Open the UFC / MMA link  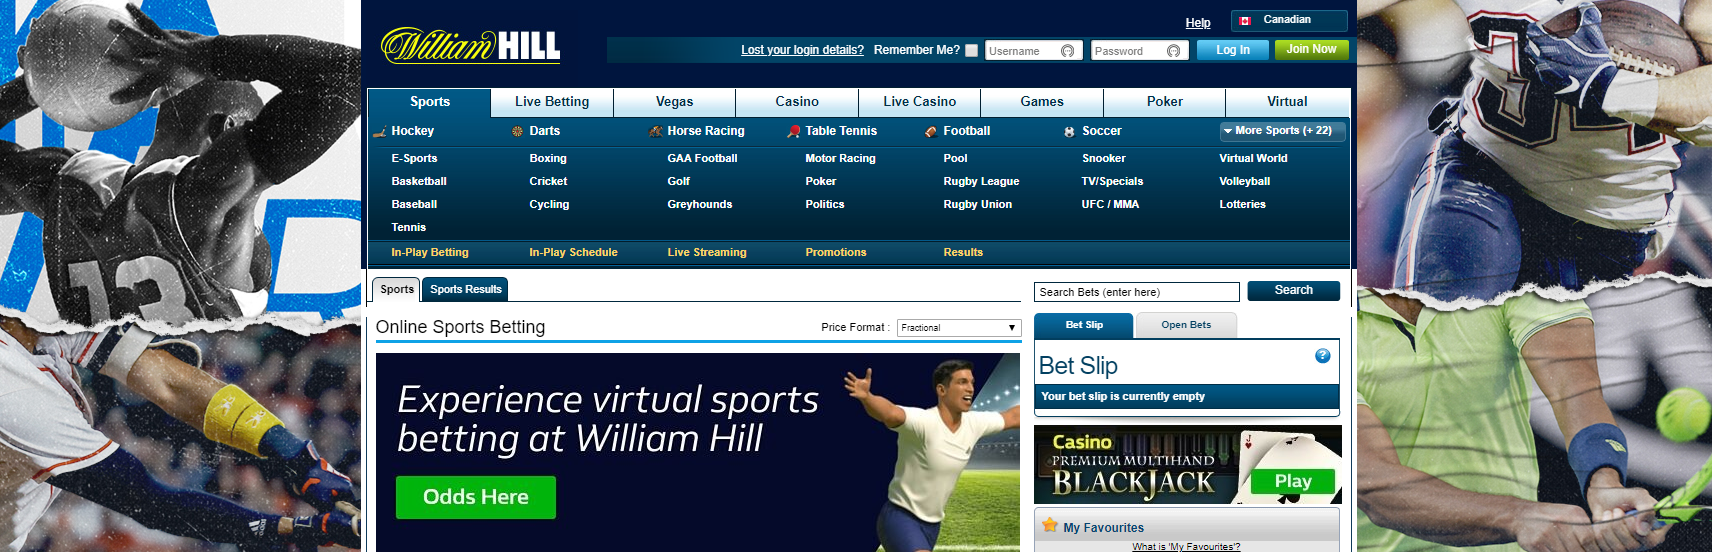click(x=1110, y=204)
